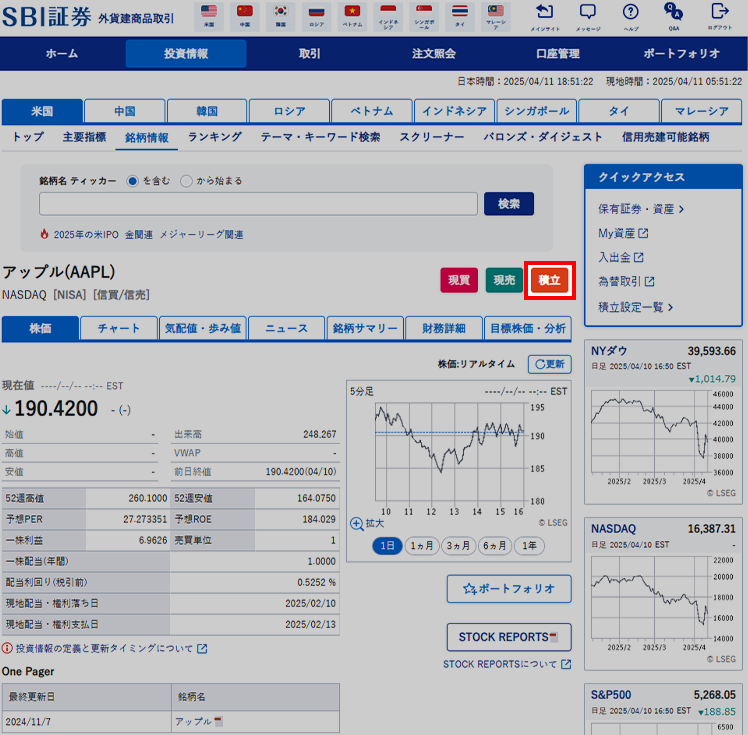Image resolution: width=748 pixels, height=735 pixels.
Task: Open external link icon next to My資産
Action: point(643,233)
